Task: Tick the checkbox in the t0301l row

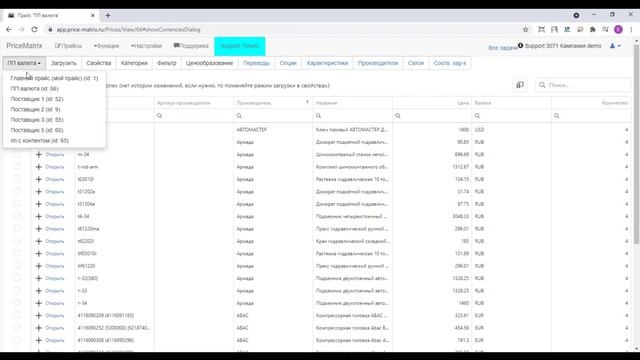Action: pos(17,179)
